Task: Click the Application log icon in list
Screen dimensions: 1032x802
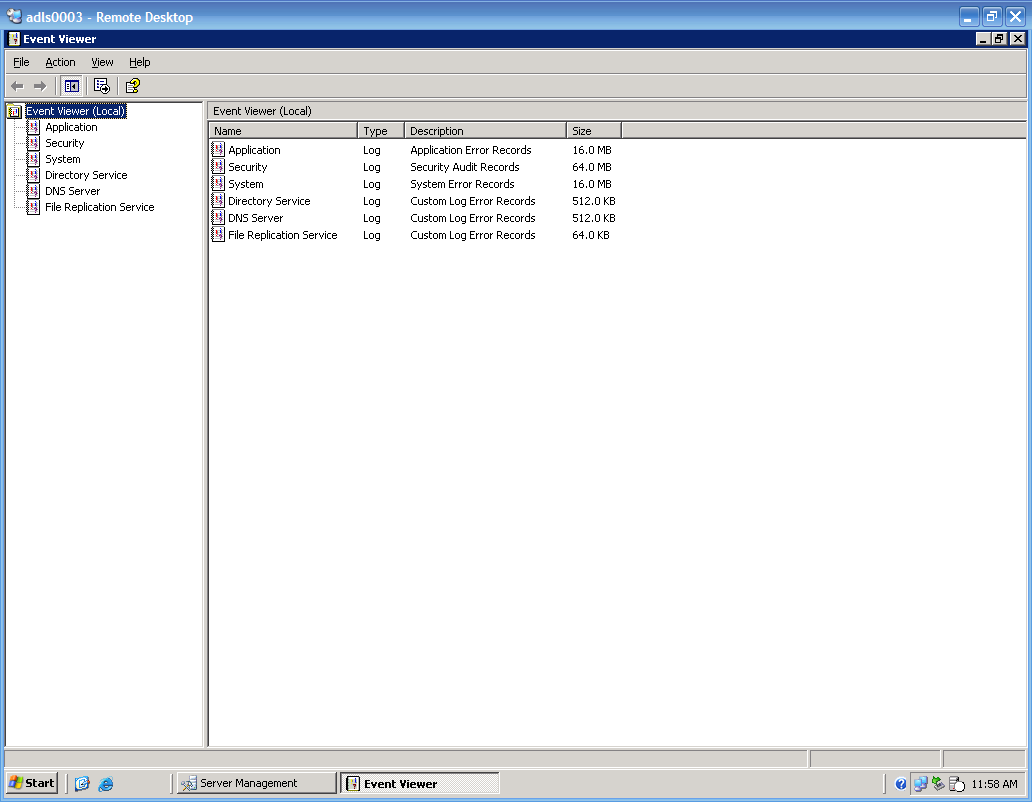Action: click(x=219, y=150)
